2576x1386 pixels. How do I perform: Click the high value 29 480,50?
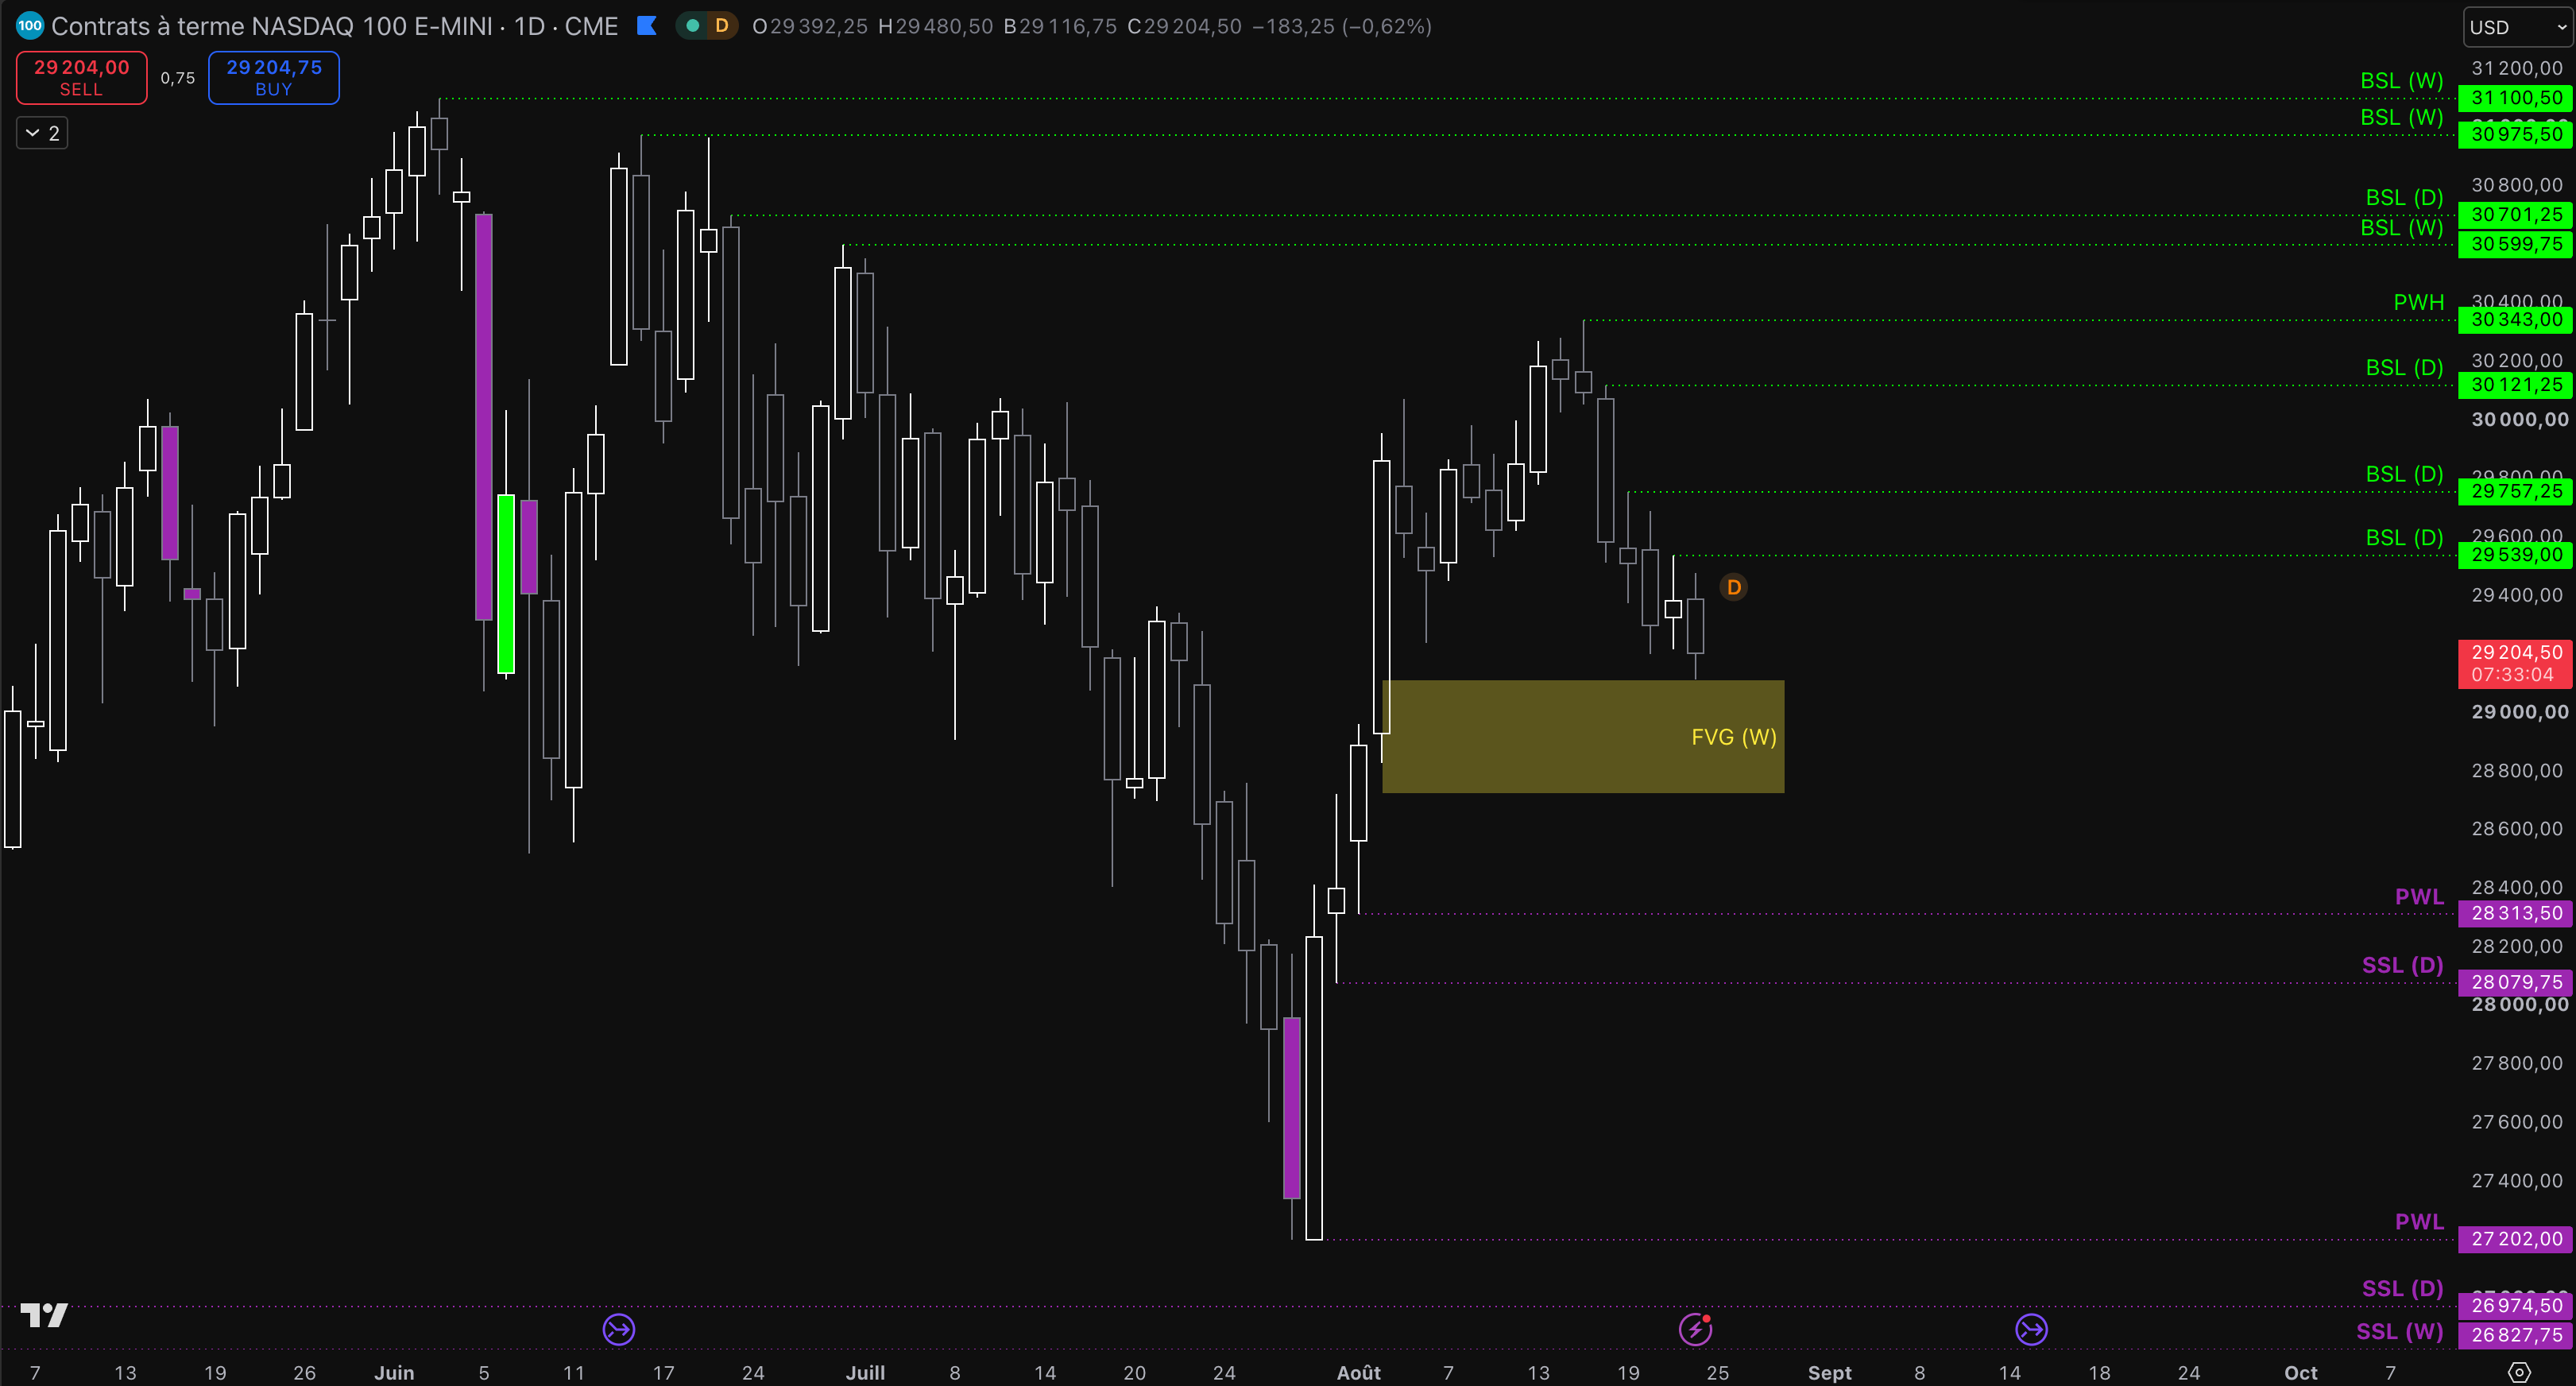click(x=944, y=27)
